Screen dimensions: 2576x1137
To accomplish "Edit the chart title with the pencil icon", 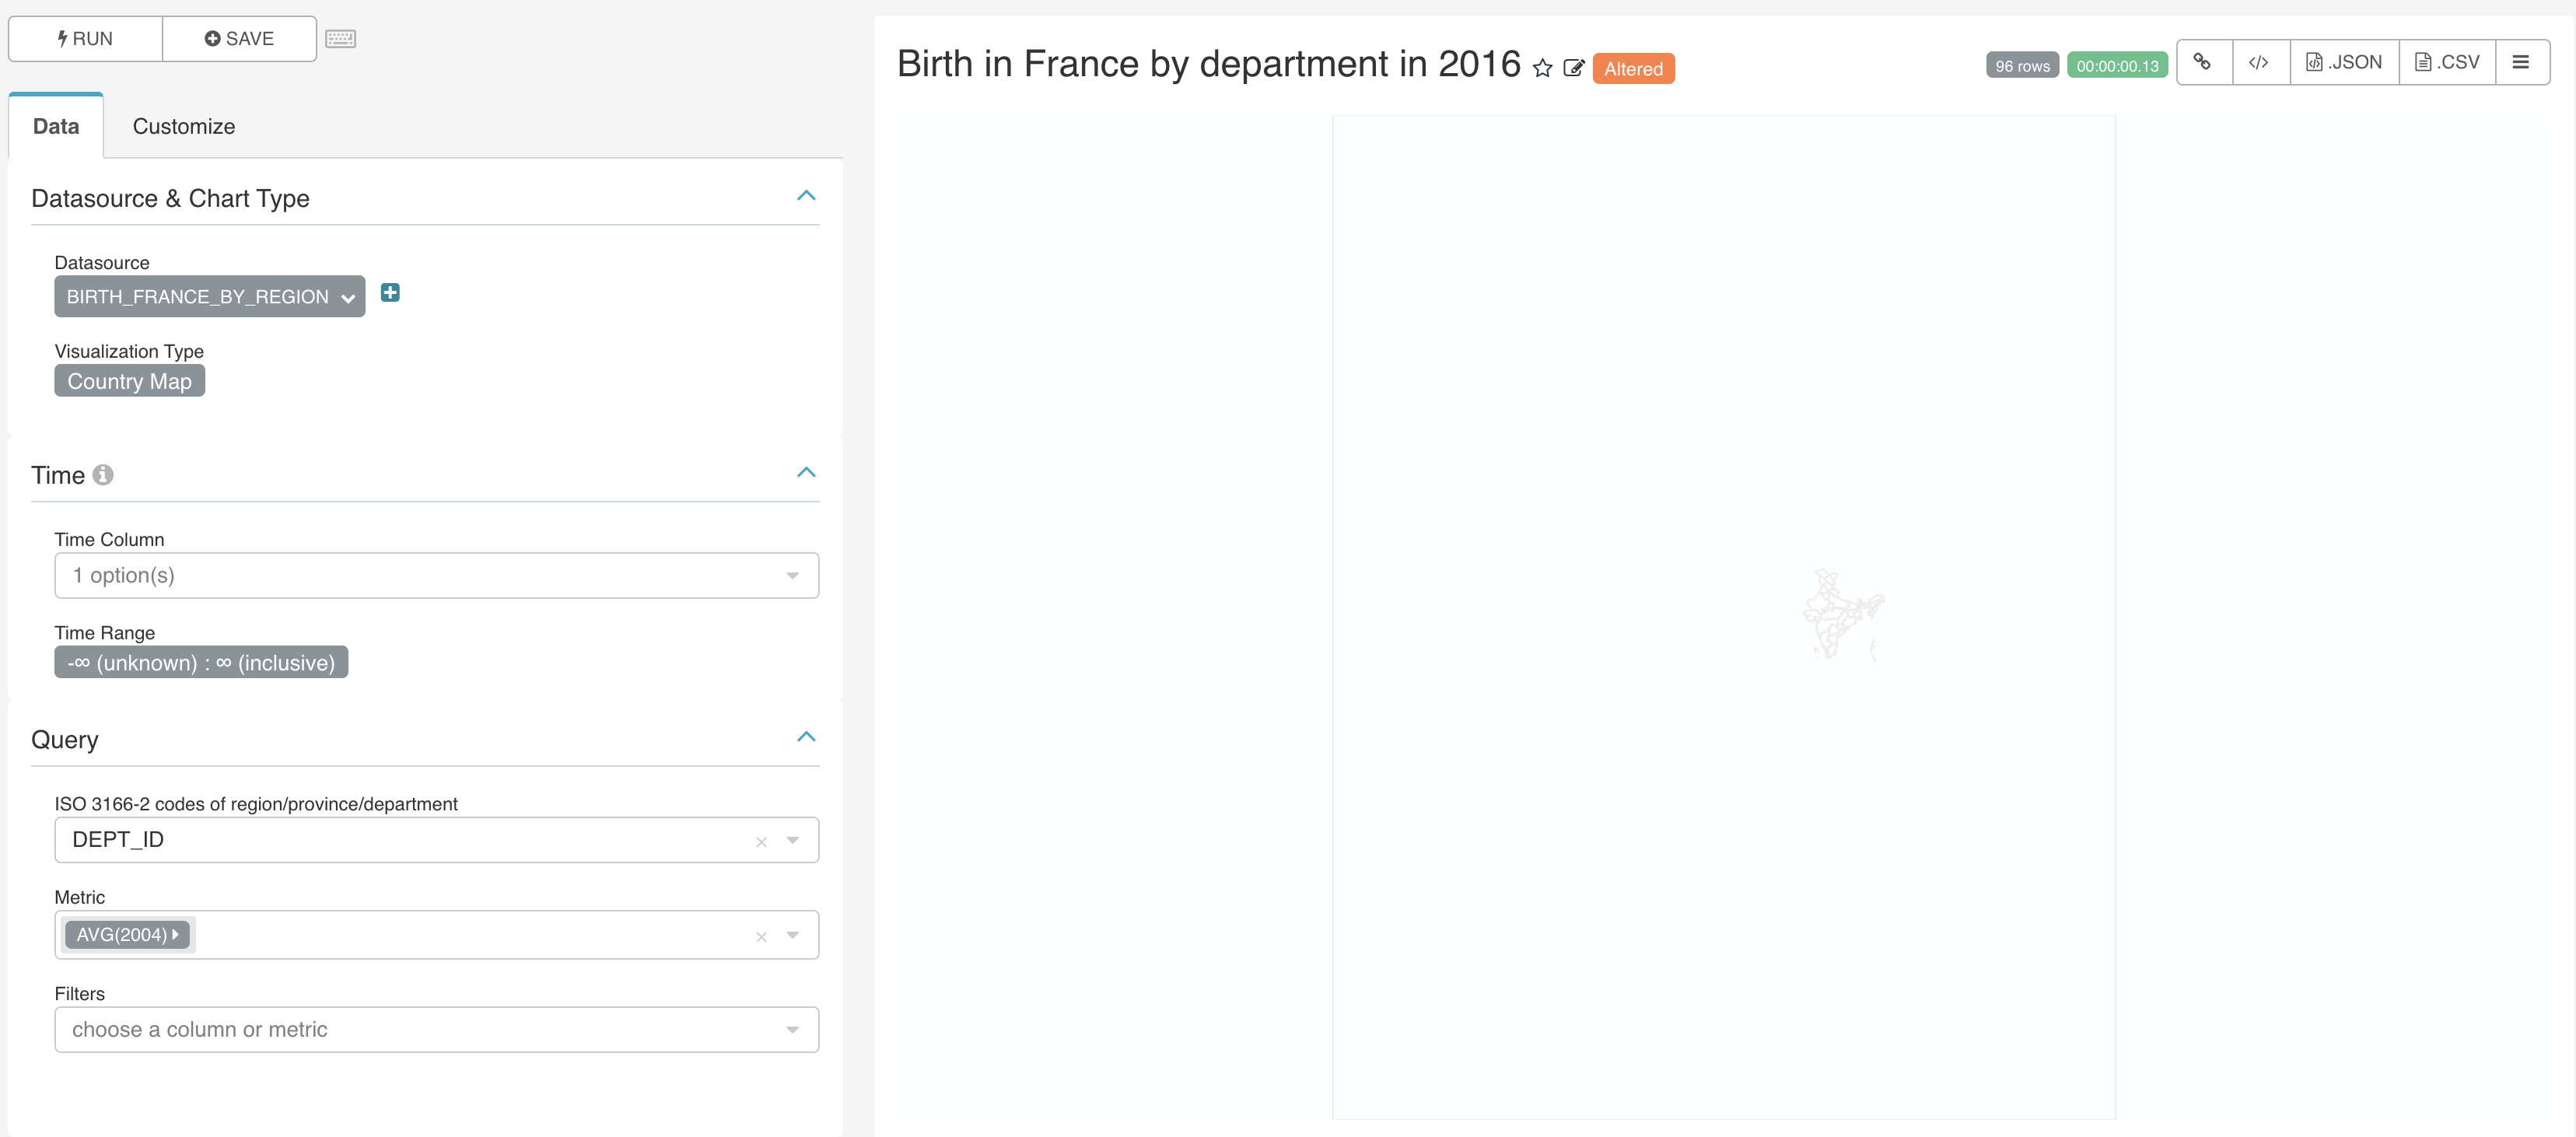I will coord(1573,68).
